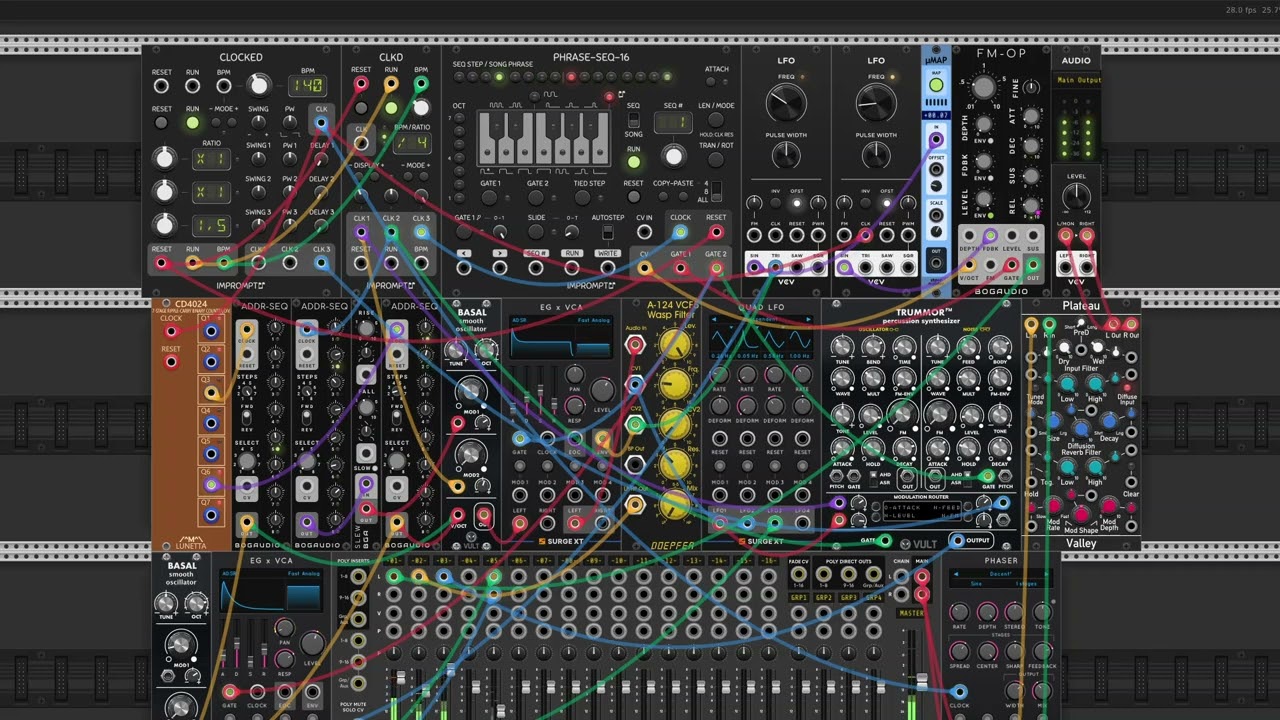Click the CLOCK input jack on CD4024

tap(171, 332)
